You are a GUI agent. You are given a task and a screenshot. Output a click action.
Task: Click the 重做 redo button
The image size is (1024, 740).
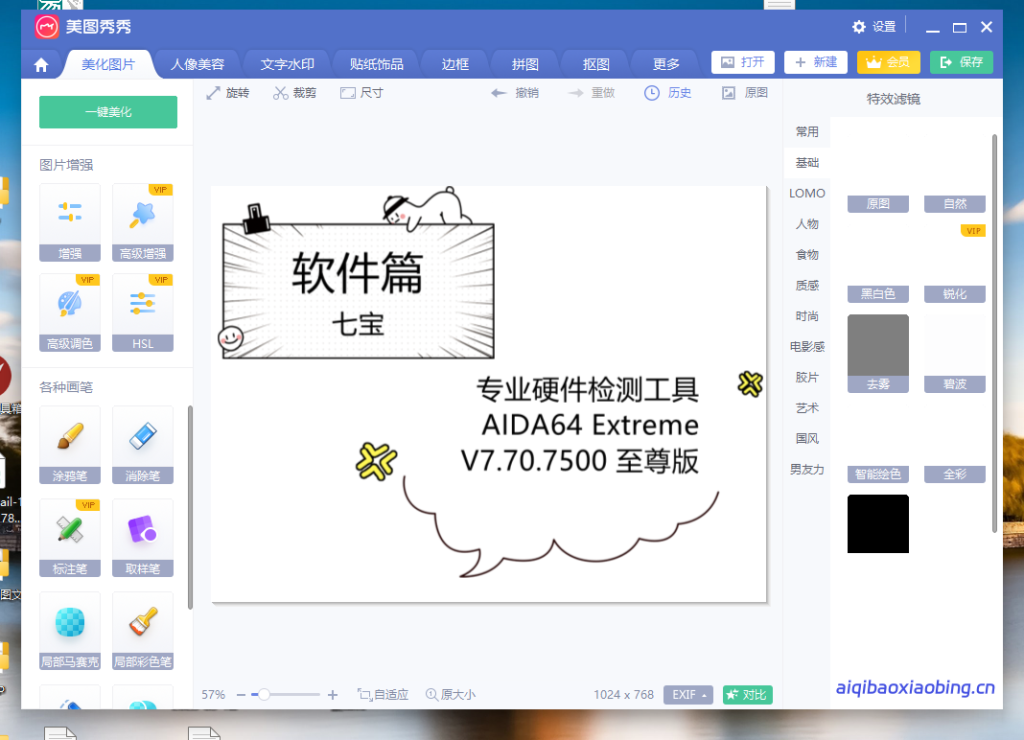click(592, 93)
